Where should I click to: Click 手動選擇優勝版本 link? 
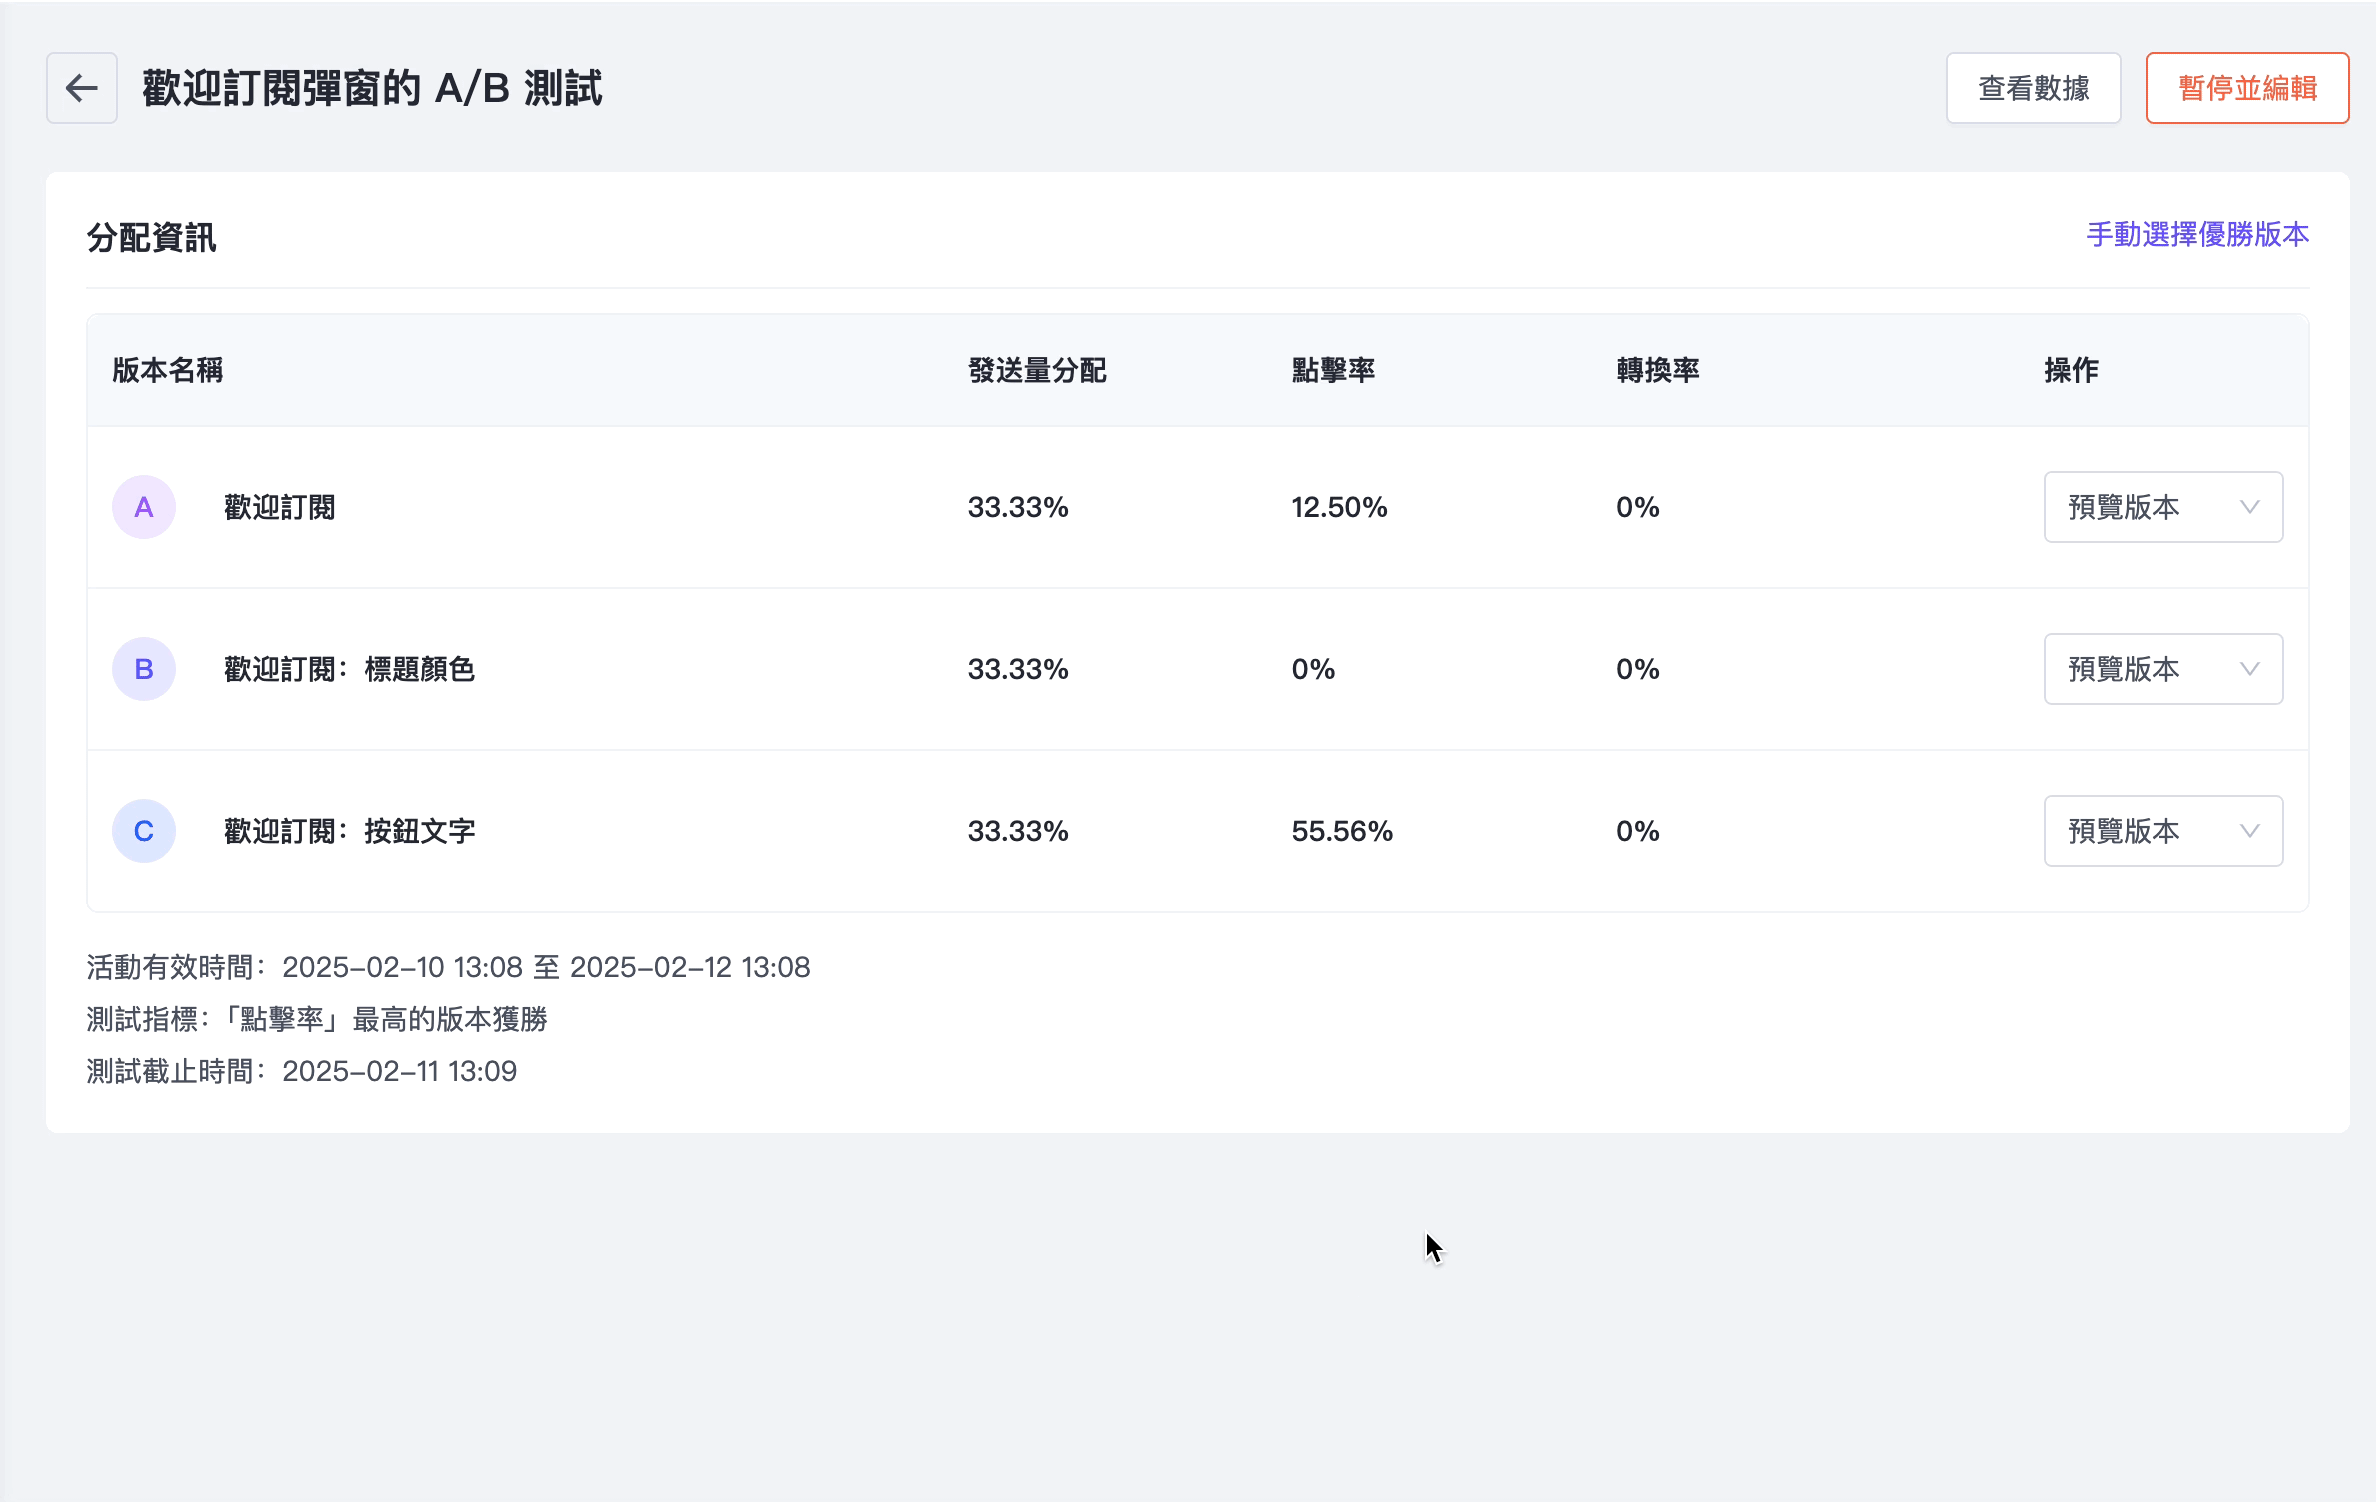[x=2197, y=235]
